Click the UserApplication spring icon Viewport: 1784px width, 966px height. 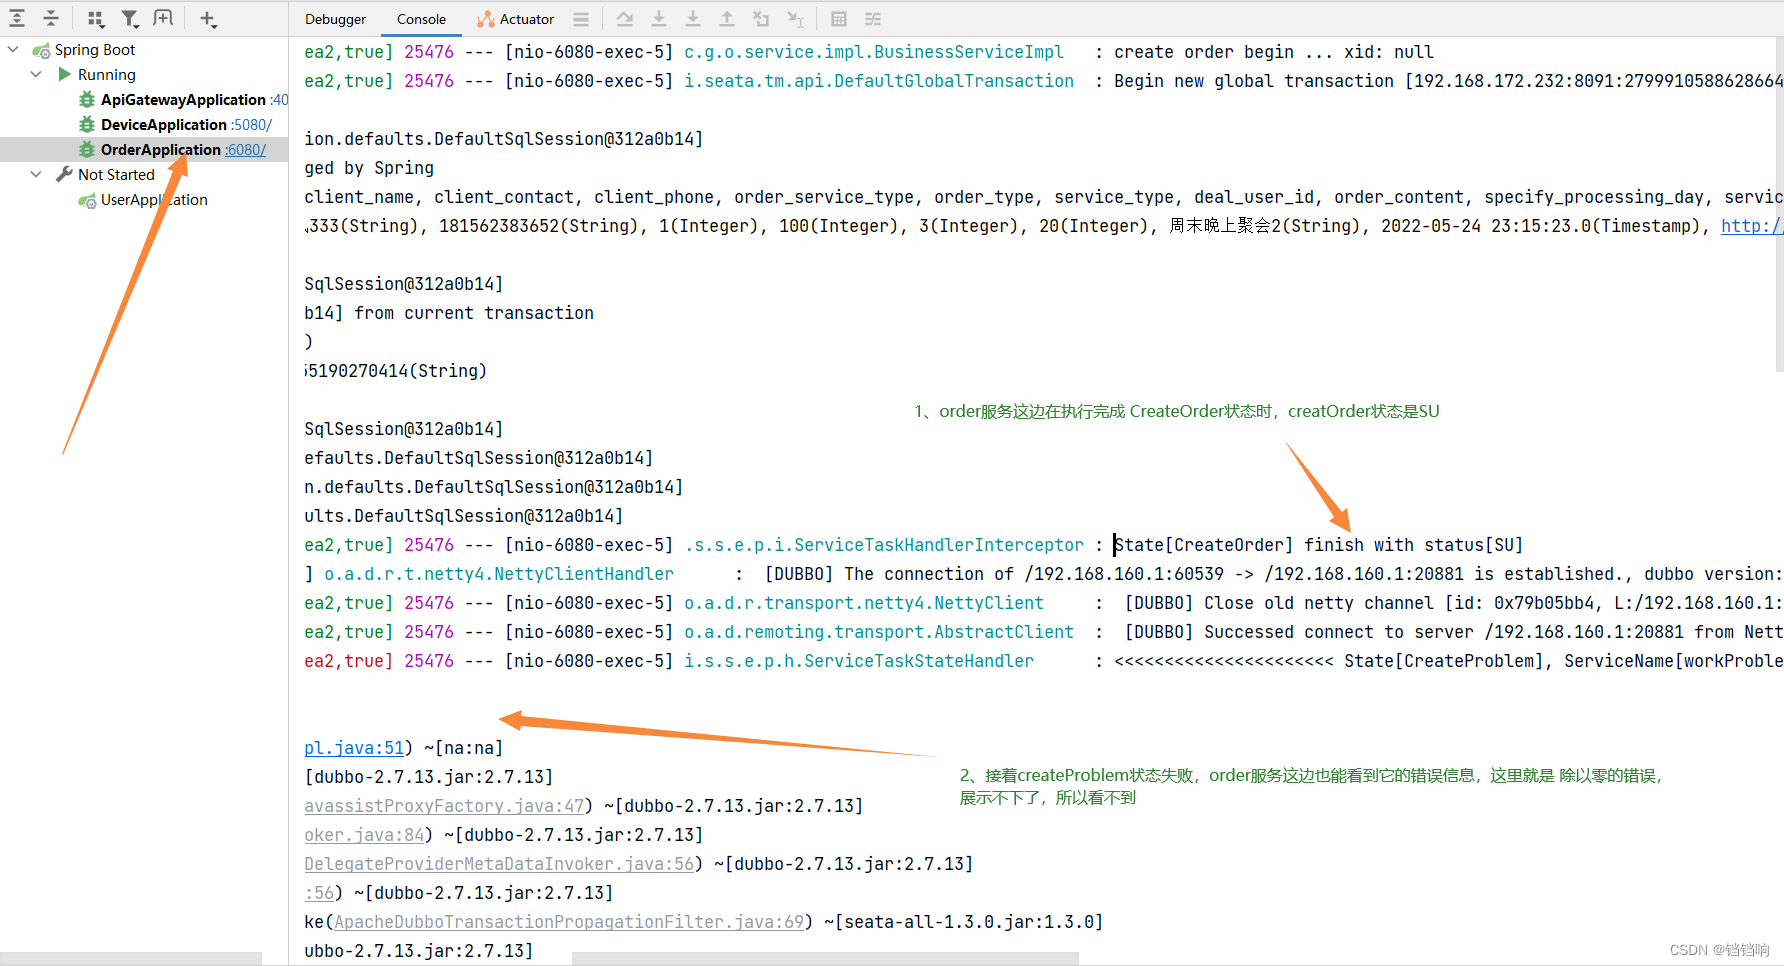click(87, 200)
